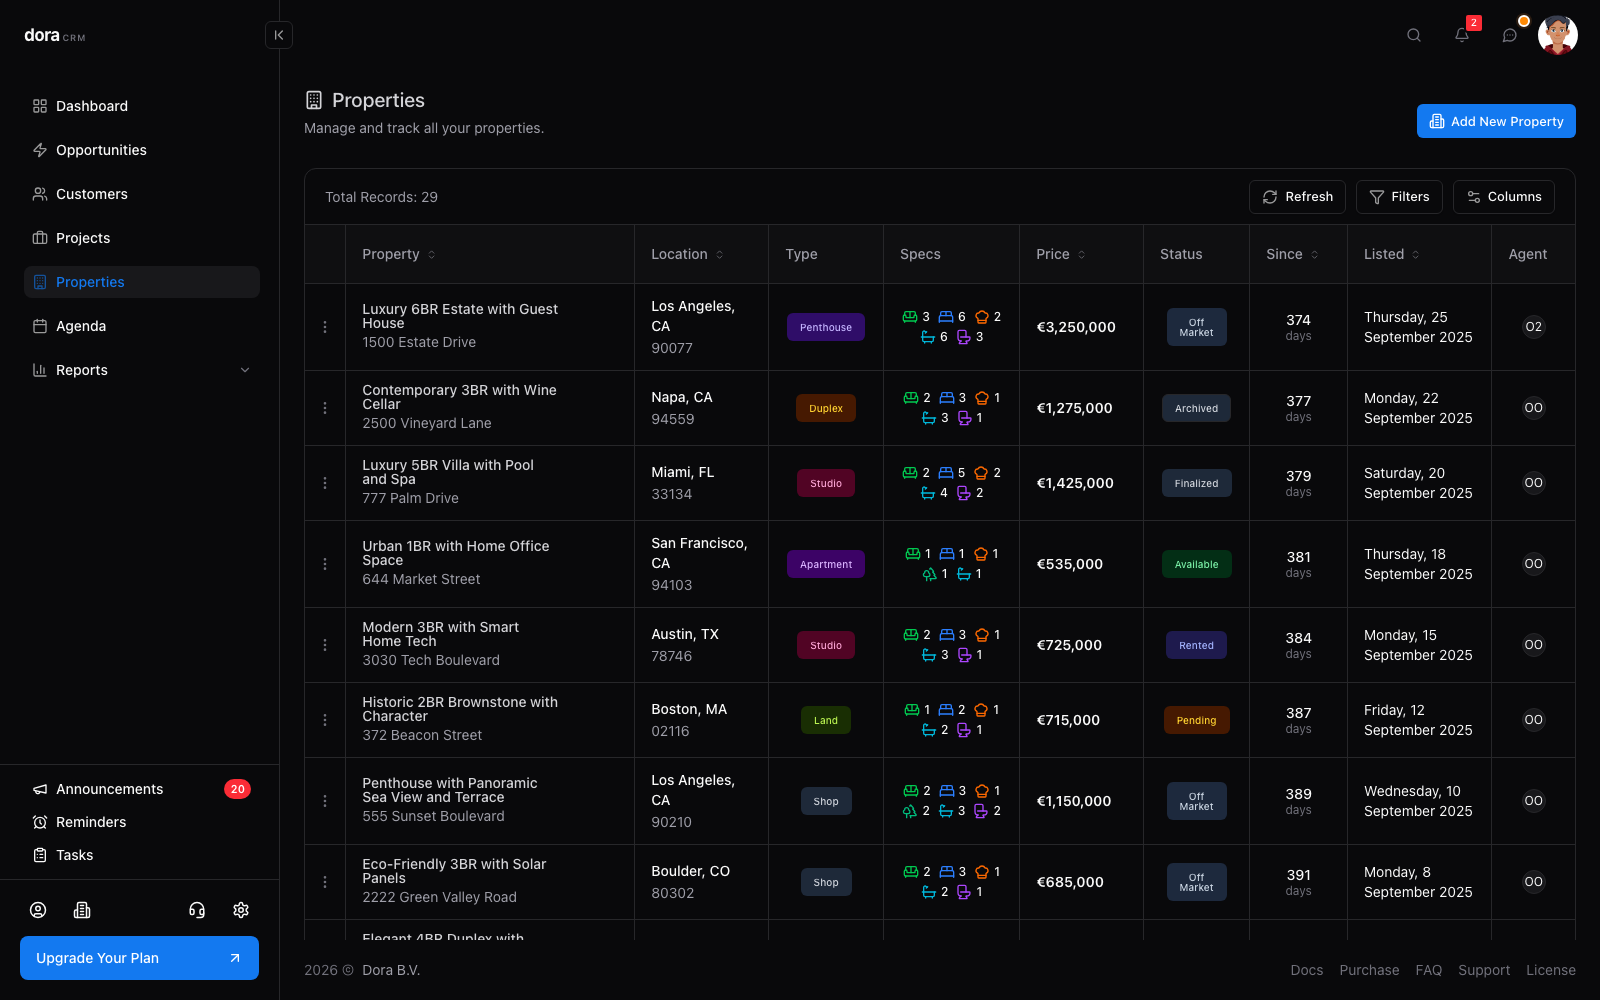
Task: Open the user avatar menu
Action: coord(1558,35)
